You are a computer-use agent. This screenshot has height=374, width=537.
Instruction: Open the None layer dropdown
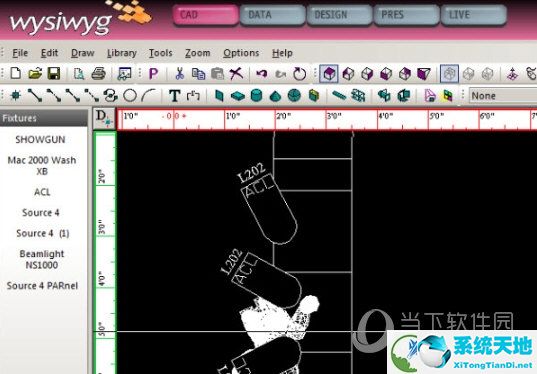pos(502,96)
